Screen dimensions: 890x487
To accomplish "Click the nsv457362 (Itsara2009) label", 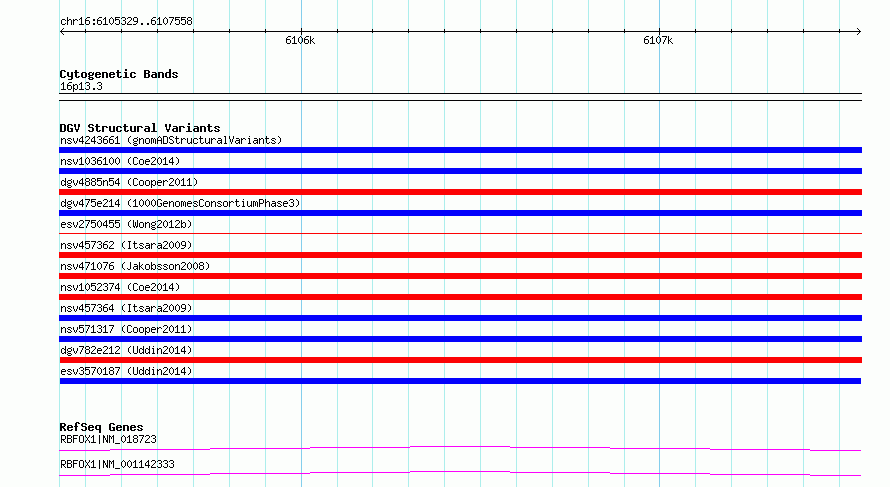I will tap(126, 245).
